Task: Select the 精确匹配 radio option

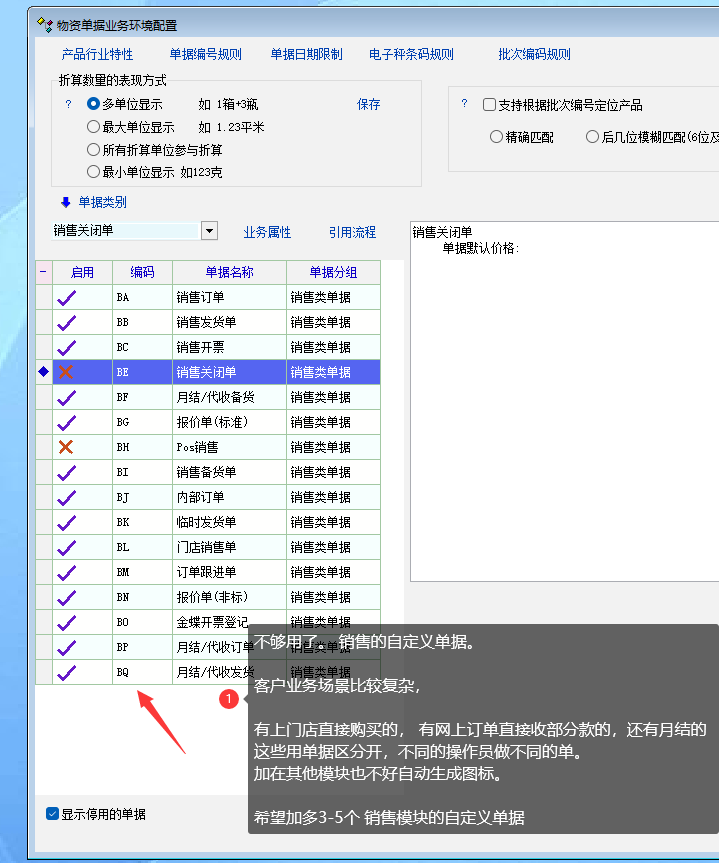Action: click(x=496, y=137)
